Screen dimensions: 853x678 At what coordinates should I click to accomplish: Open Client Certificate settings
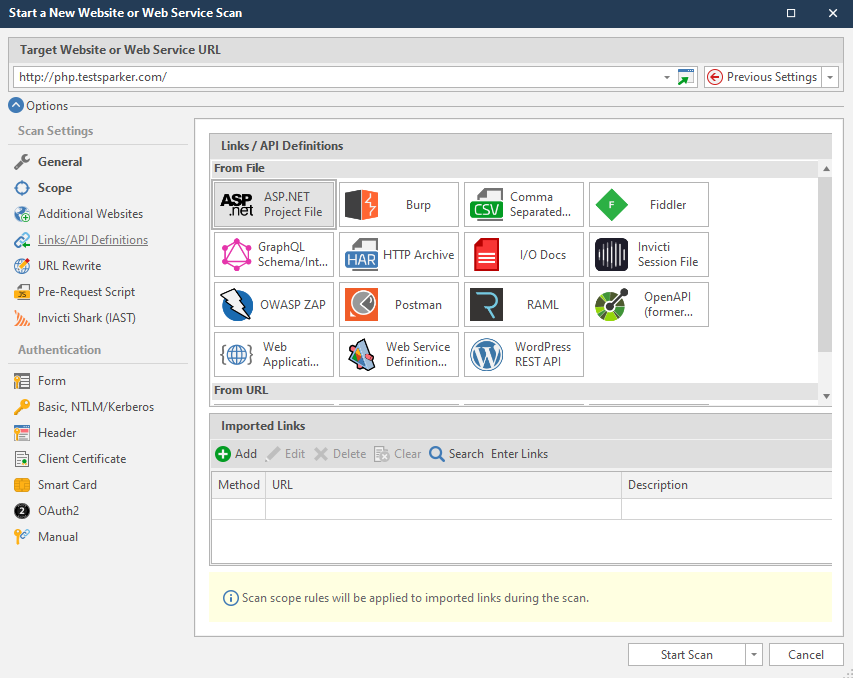(82, 459)
